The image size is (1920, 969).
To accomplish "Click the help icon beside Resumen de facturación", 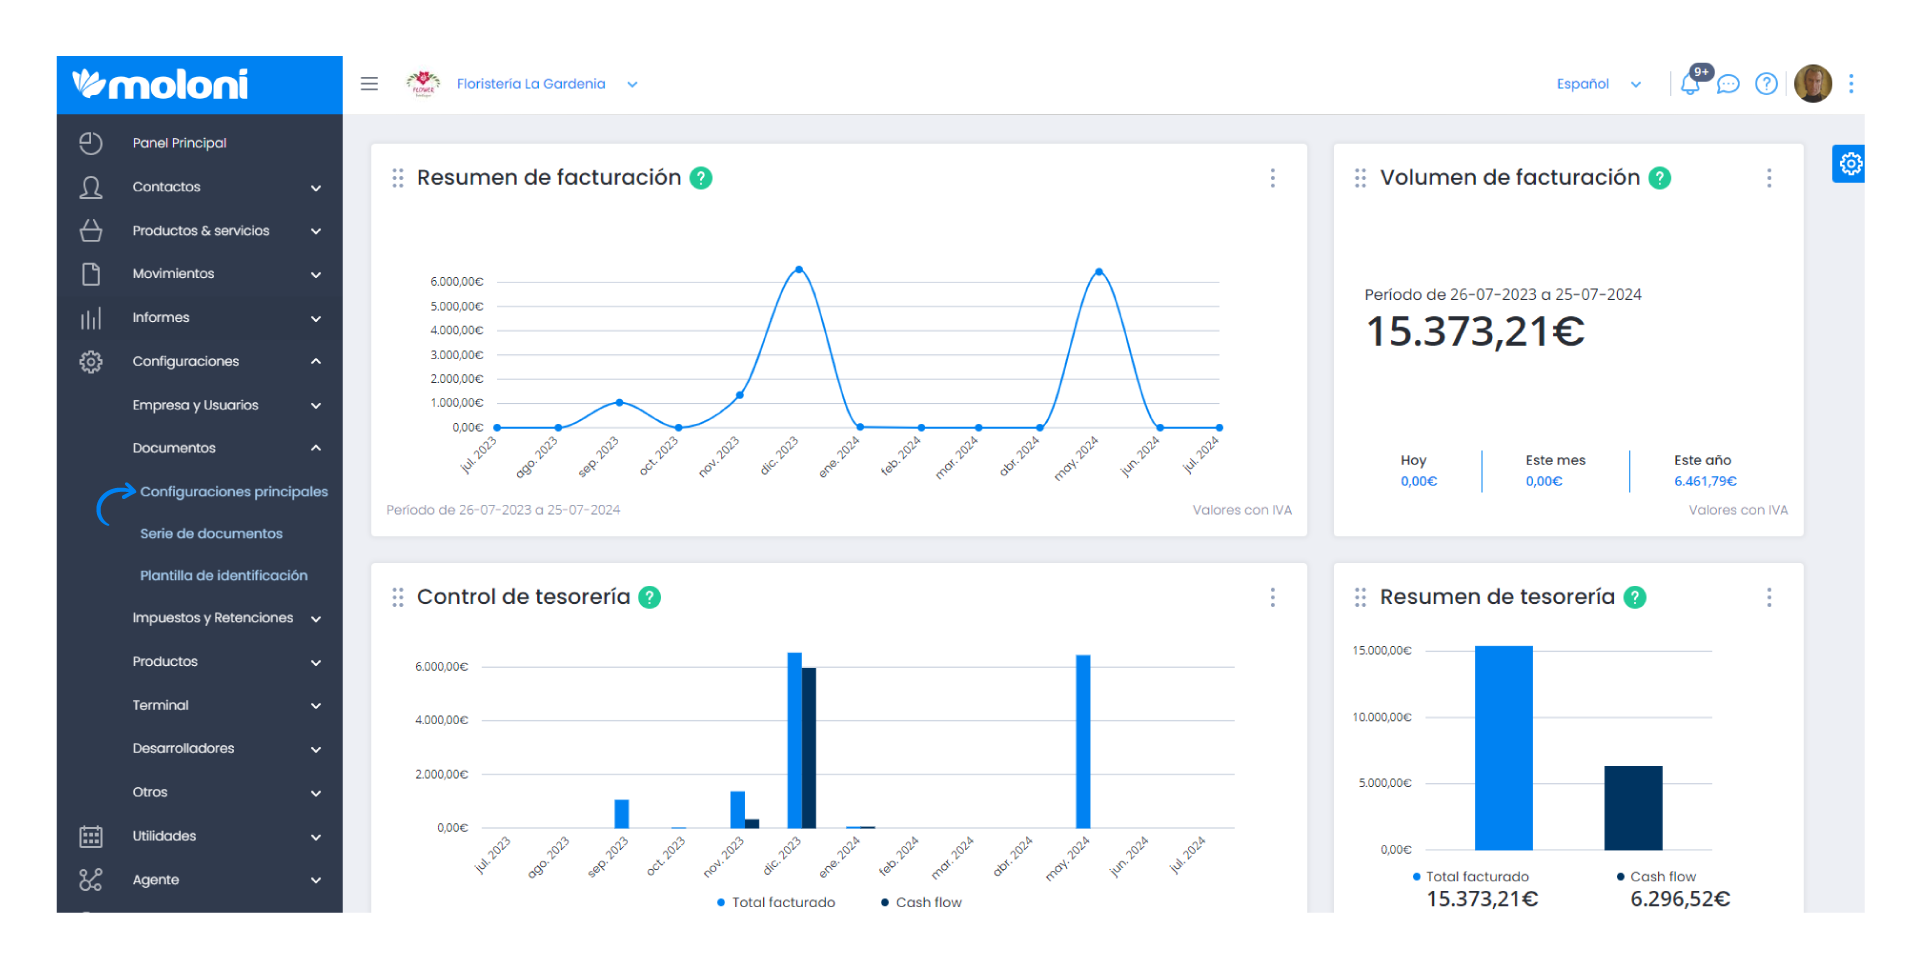I will [x=701, y=178].
